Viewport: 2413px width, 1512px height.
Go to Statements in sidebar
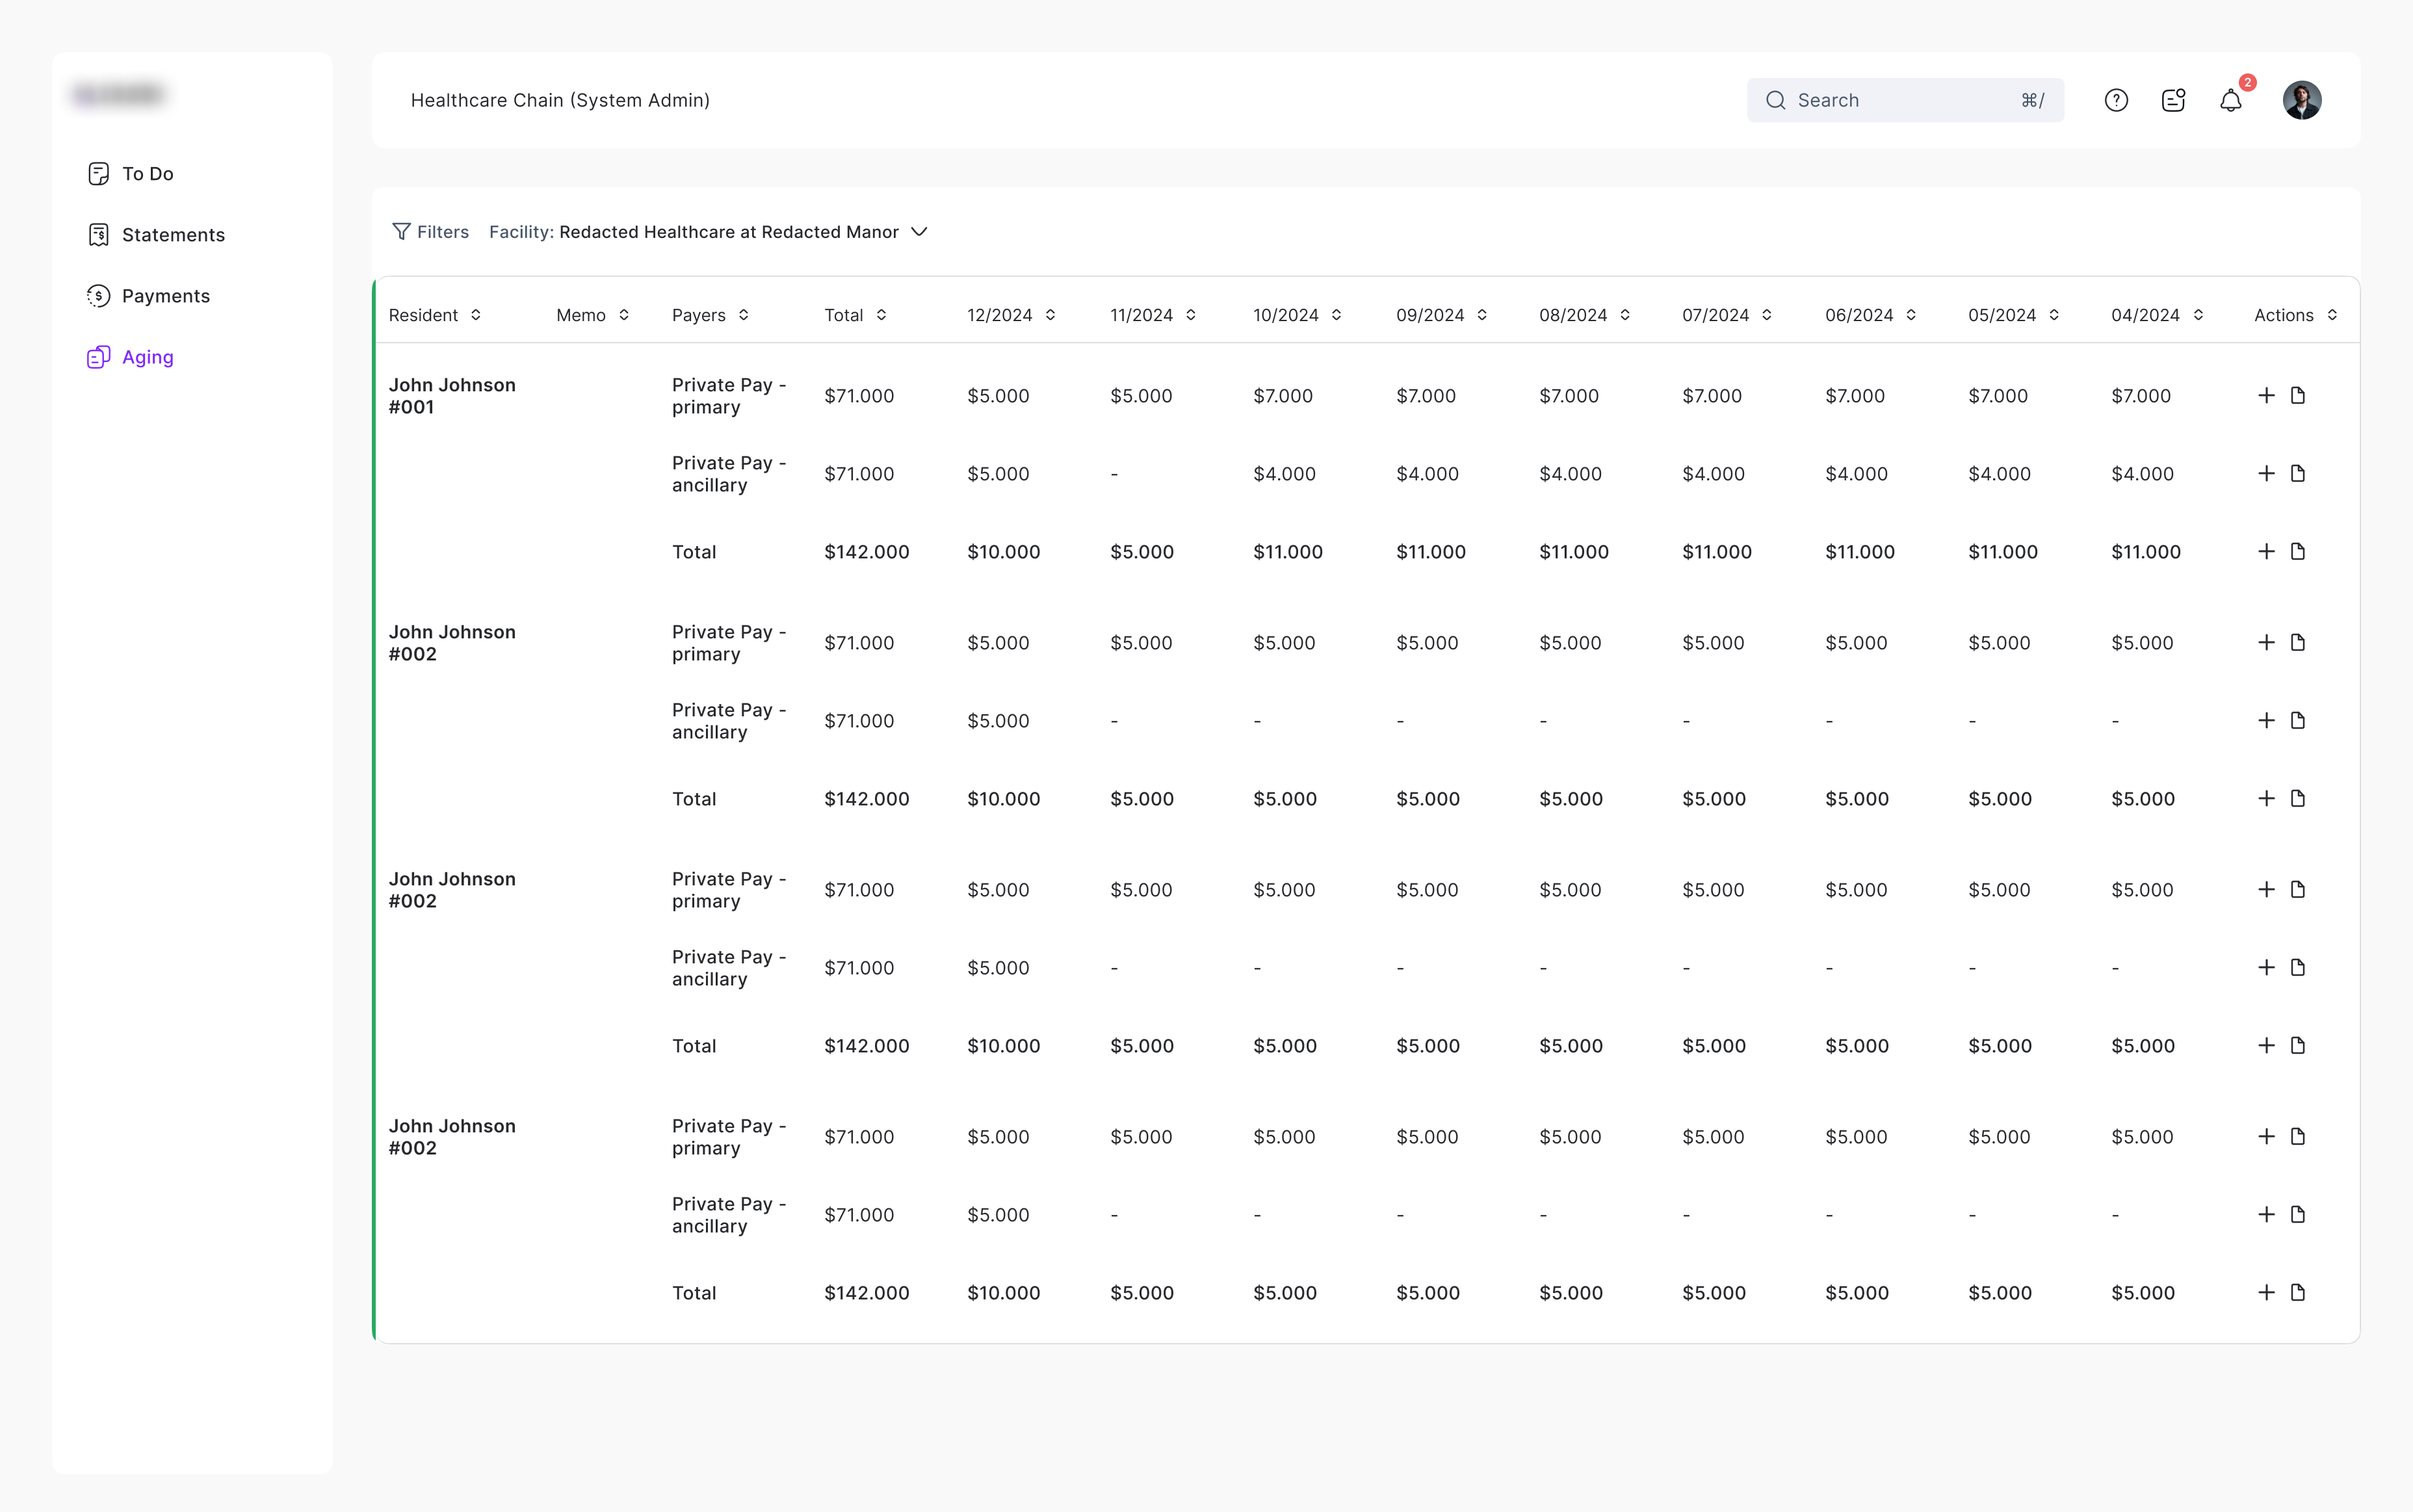point(156,235)
